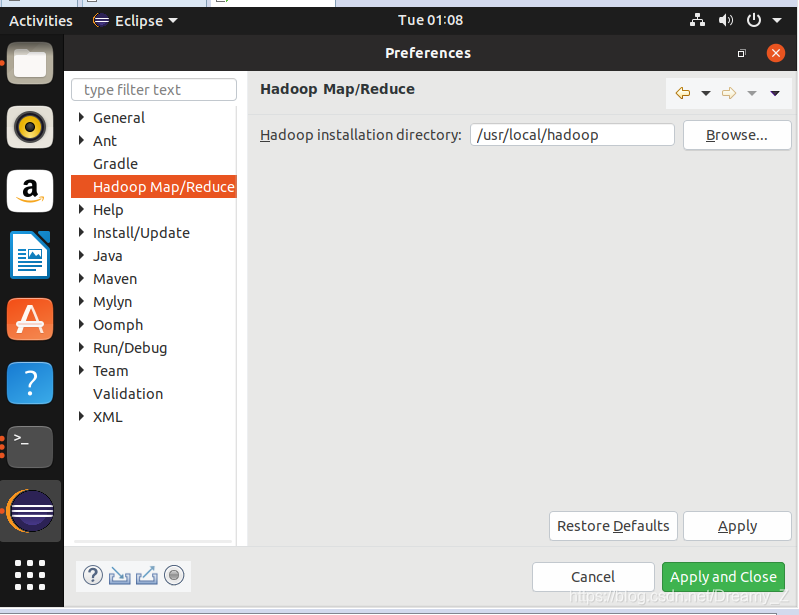Open the Activities overview
This screenshot has width=799, height=615.
[x=41, y=20]
